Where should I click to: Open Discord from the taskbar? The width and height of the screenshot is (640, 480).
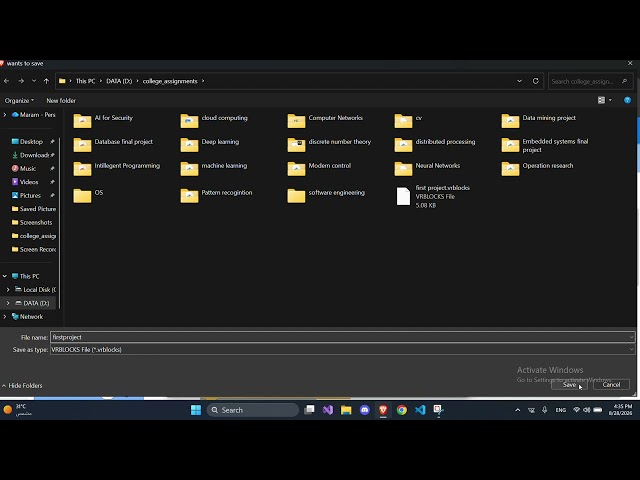tap(364, 410)
